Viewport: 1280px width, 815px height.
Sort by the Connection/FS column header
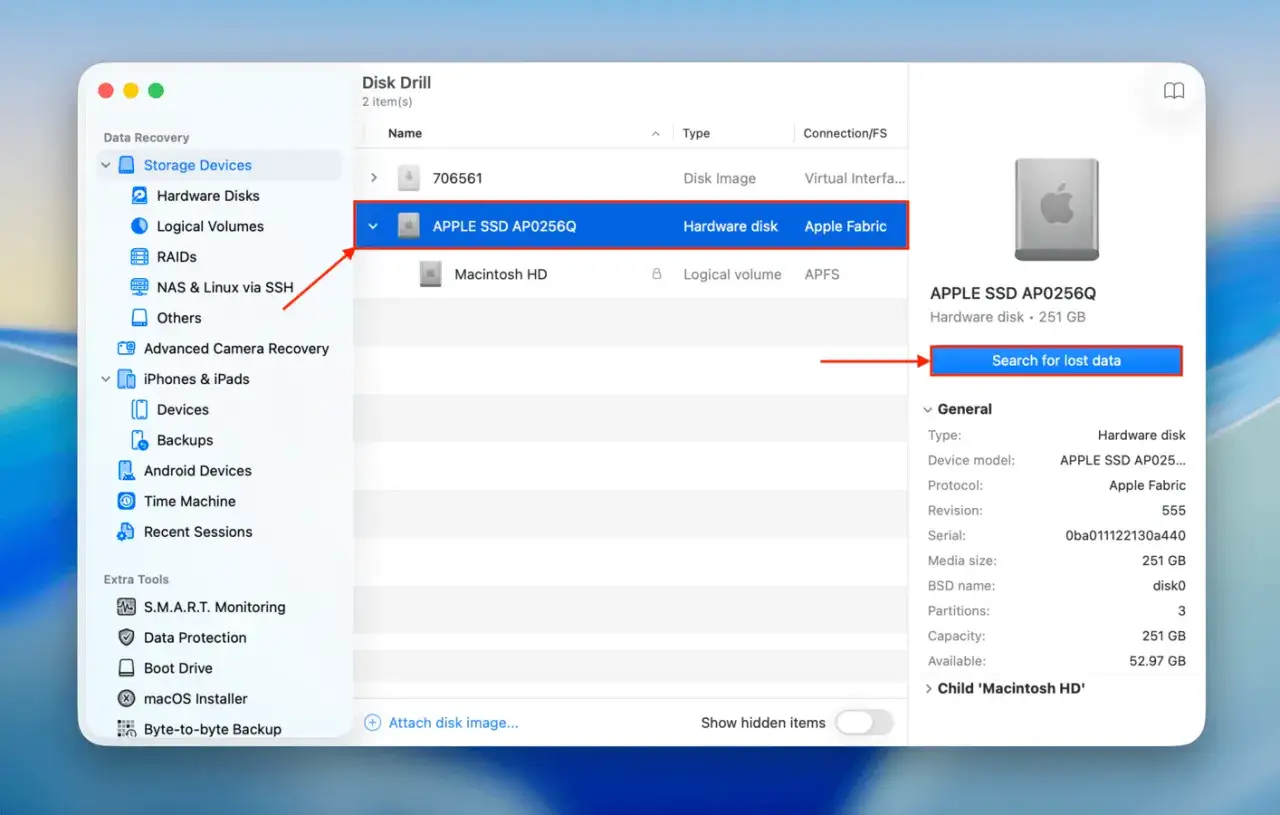point(845,133)
